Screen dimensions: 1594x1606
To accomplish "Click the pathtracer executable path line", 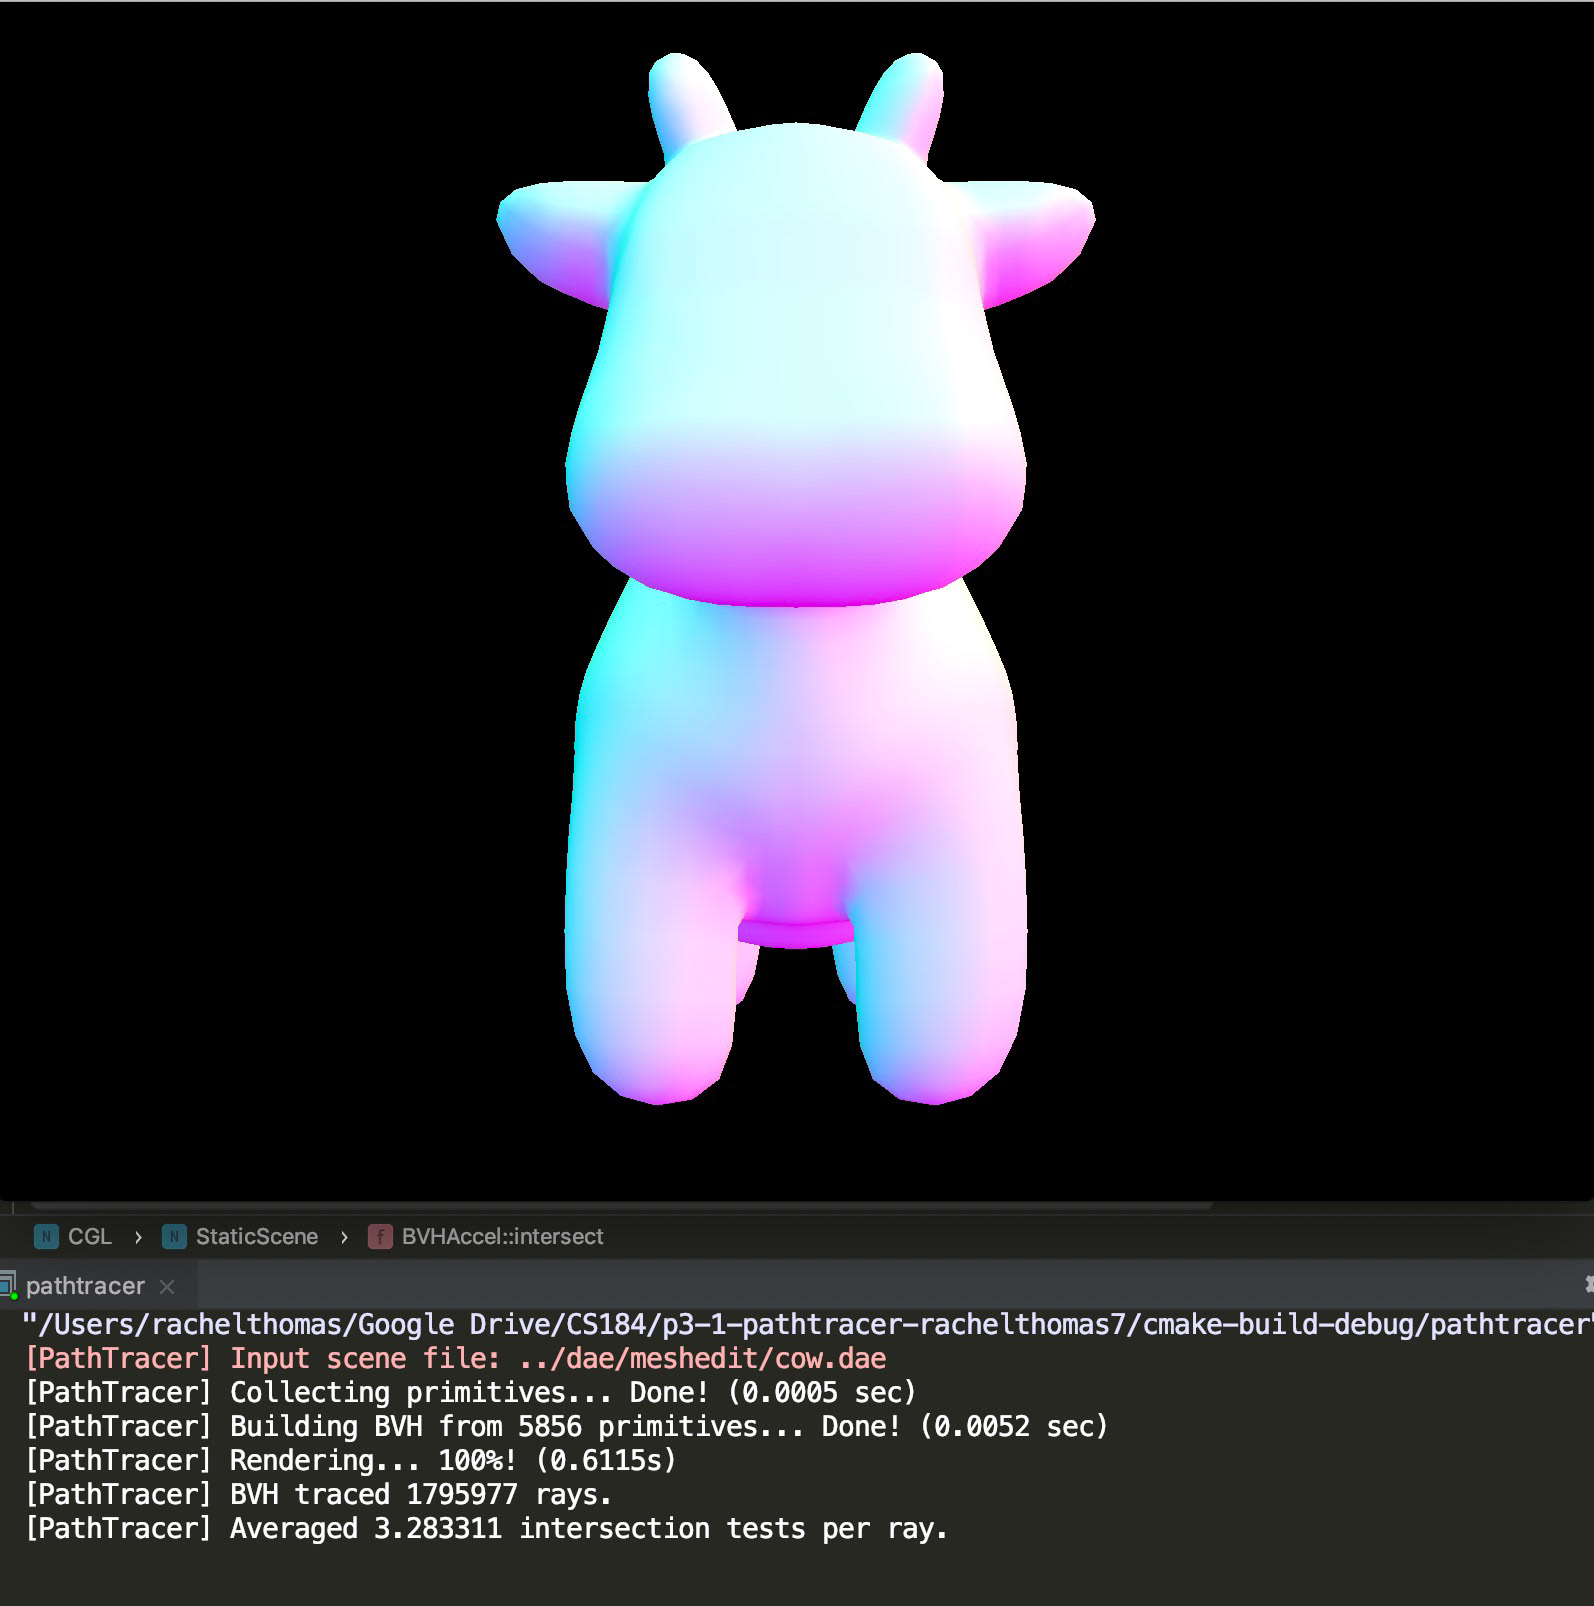I will click(808, 1324).
